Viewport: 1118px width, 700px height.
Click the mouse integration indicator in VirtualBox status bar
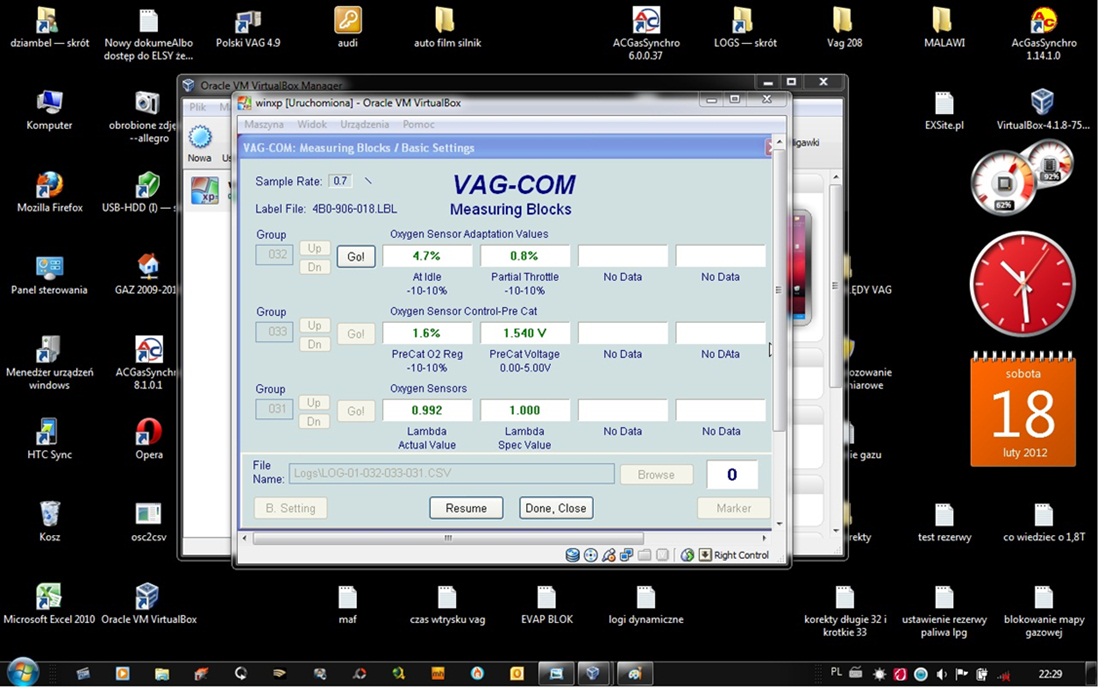(x=687, y=555)
